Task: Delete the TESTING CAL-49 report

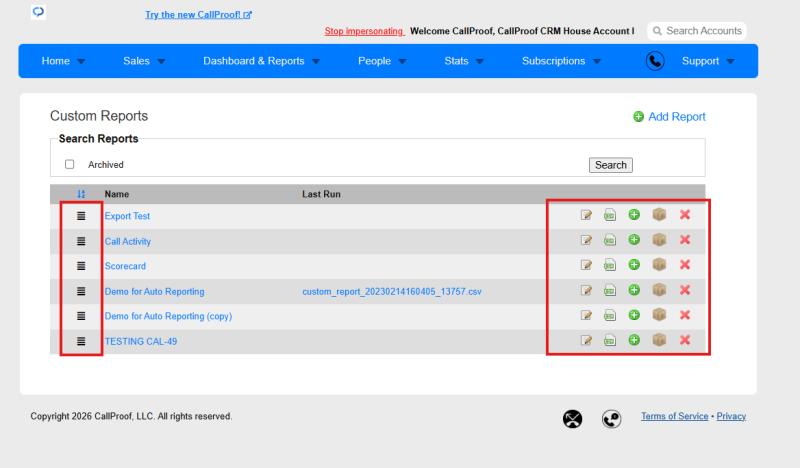Action: (x=685, y=340)
